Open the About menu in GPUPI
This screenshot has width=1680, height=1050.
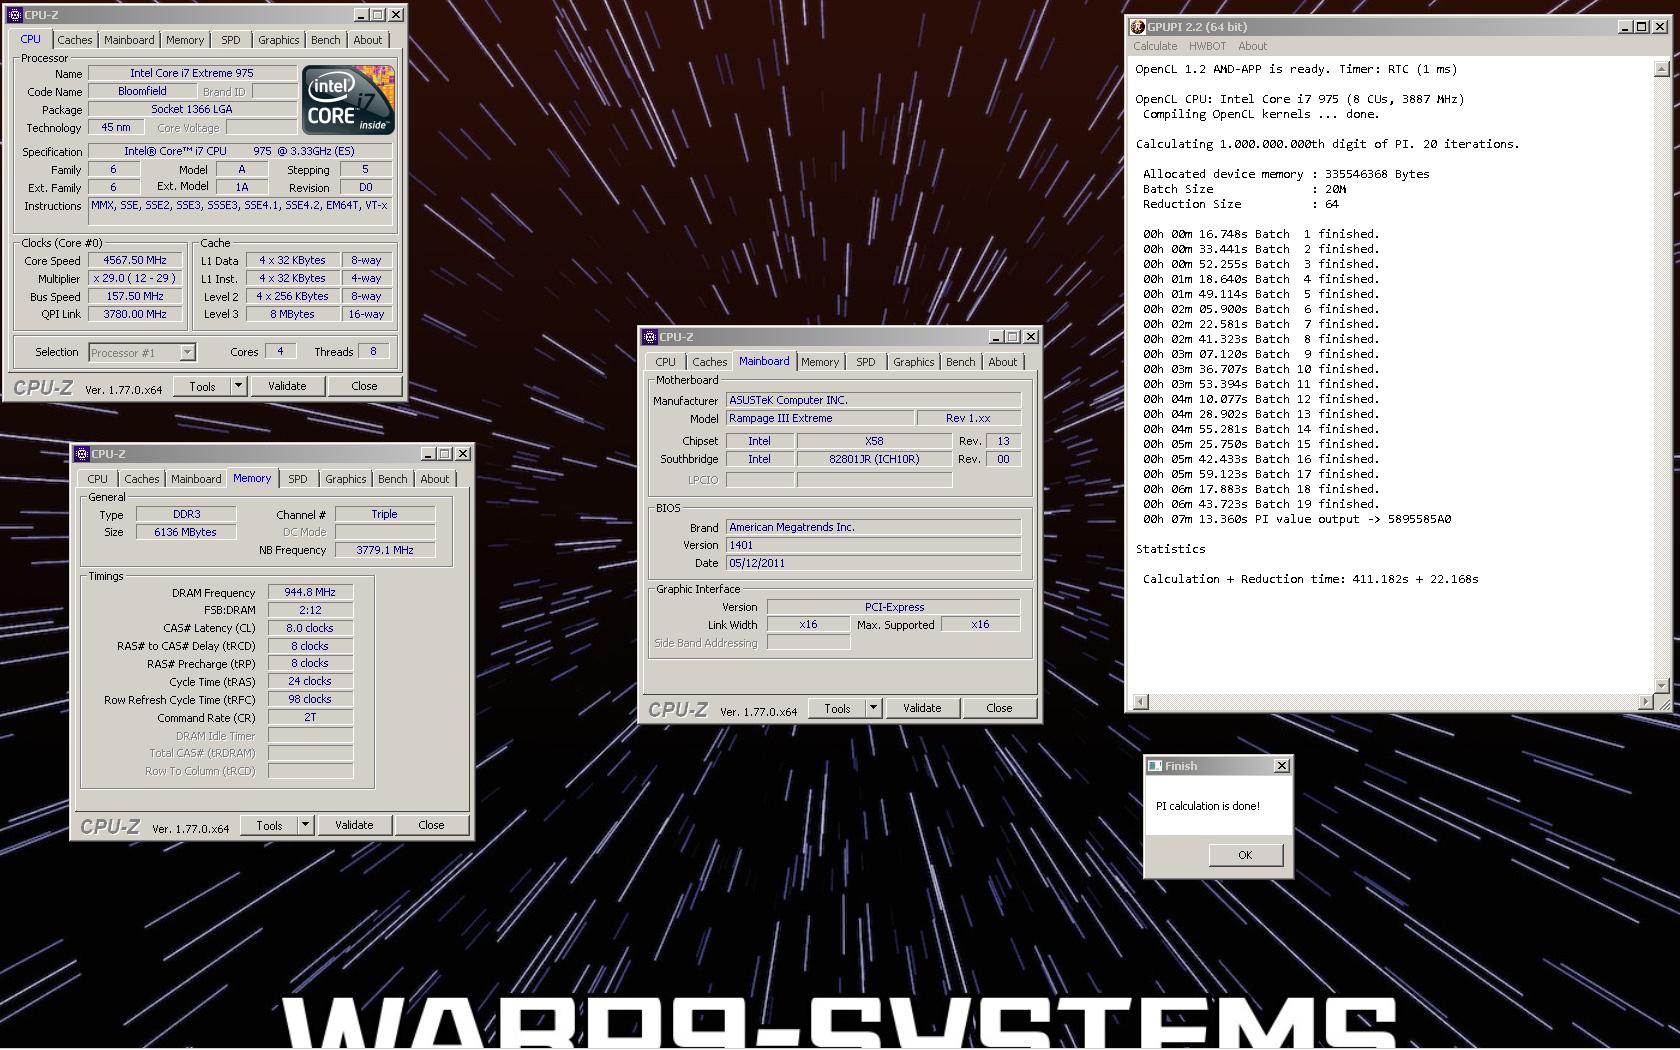pos(1252,46)
